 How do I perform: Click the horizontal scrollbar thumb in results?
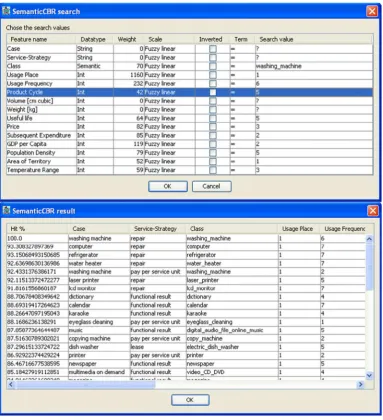point(85,384)
